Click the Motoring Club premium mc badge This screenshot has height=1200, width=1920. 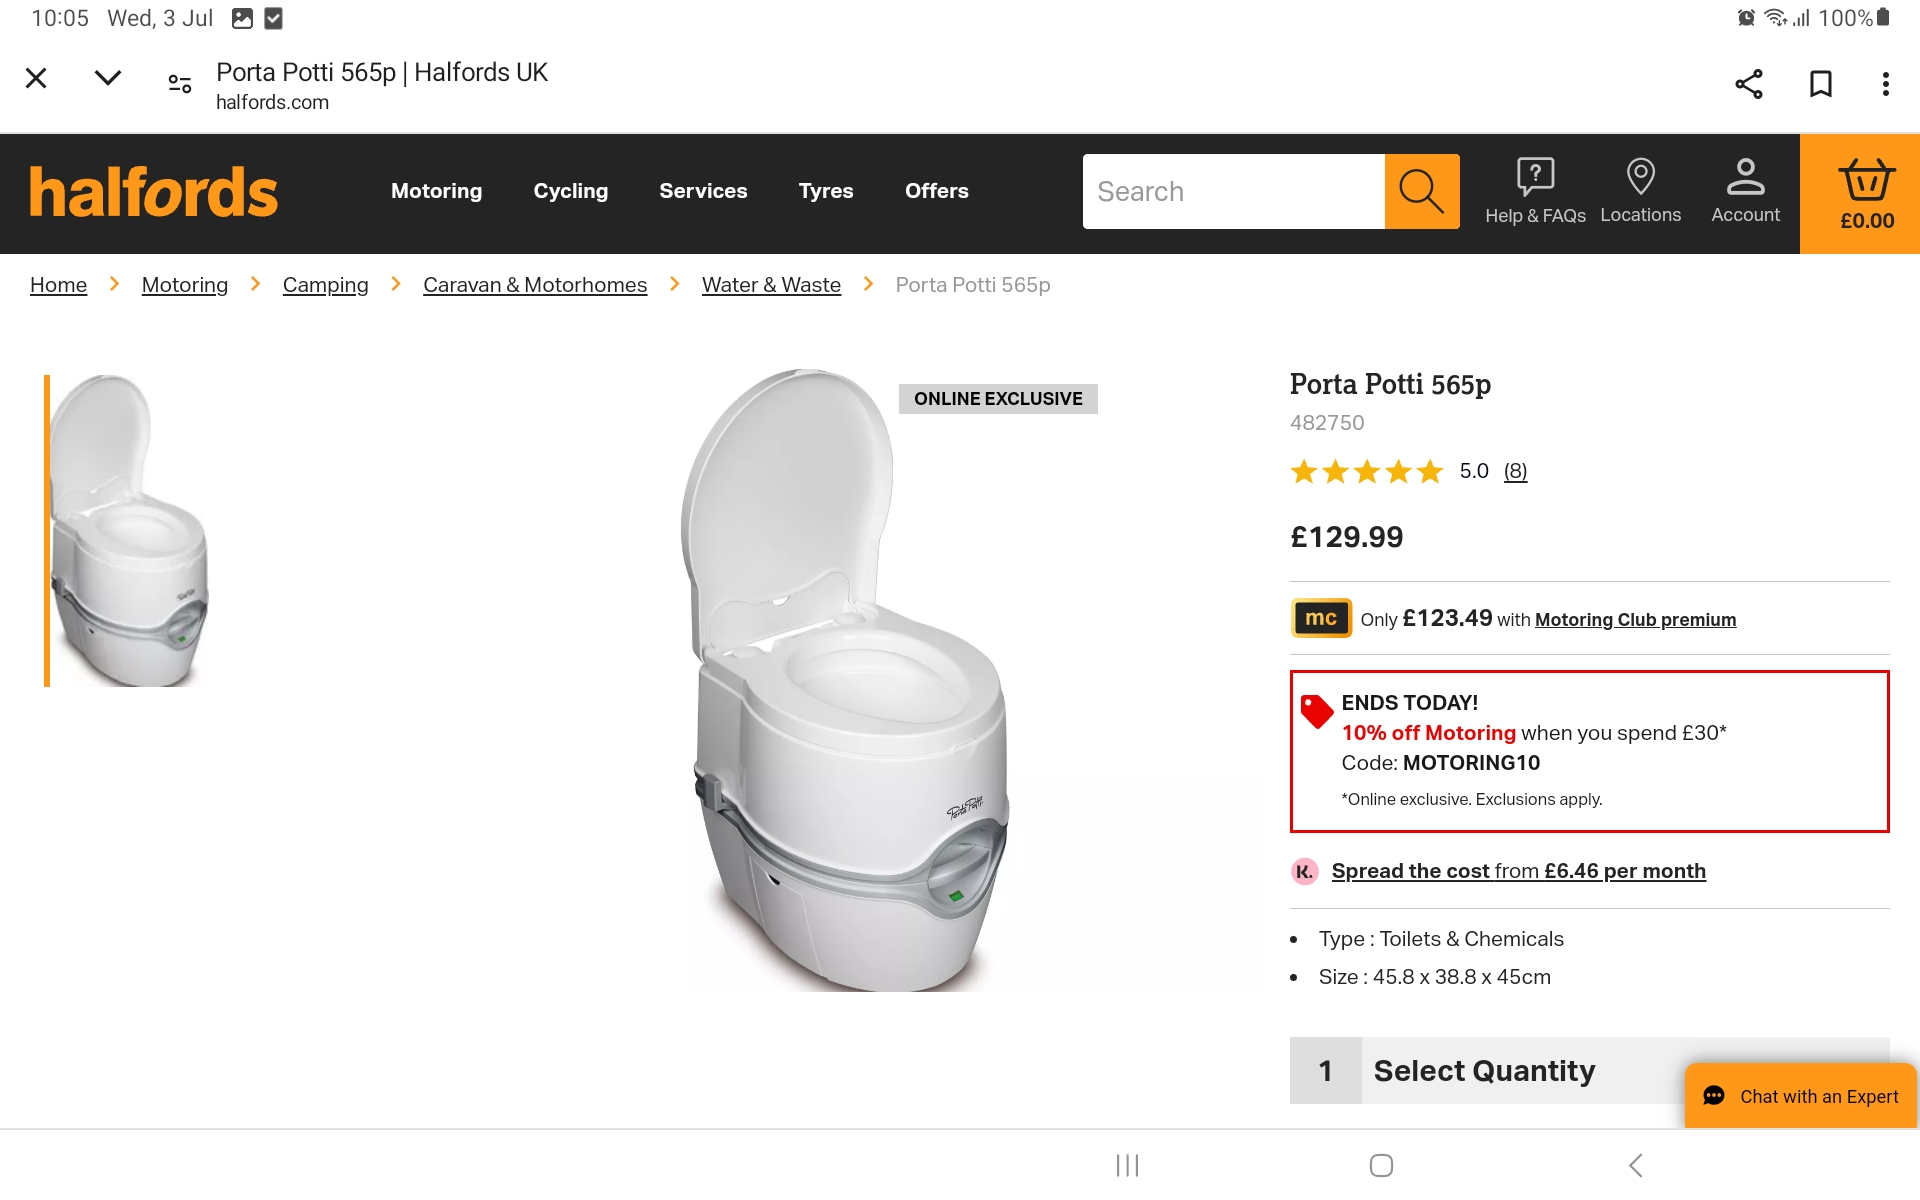(x=1320, y=618)
